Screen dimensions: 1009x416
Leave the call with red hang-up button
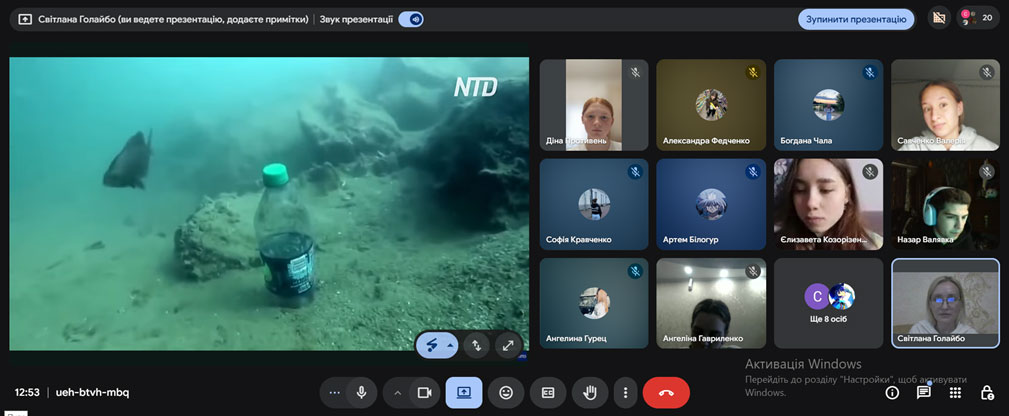click(x=666, y=393)
